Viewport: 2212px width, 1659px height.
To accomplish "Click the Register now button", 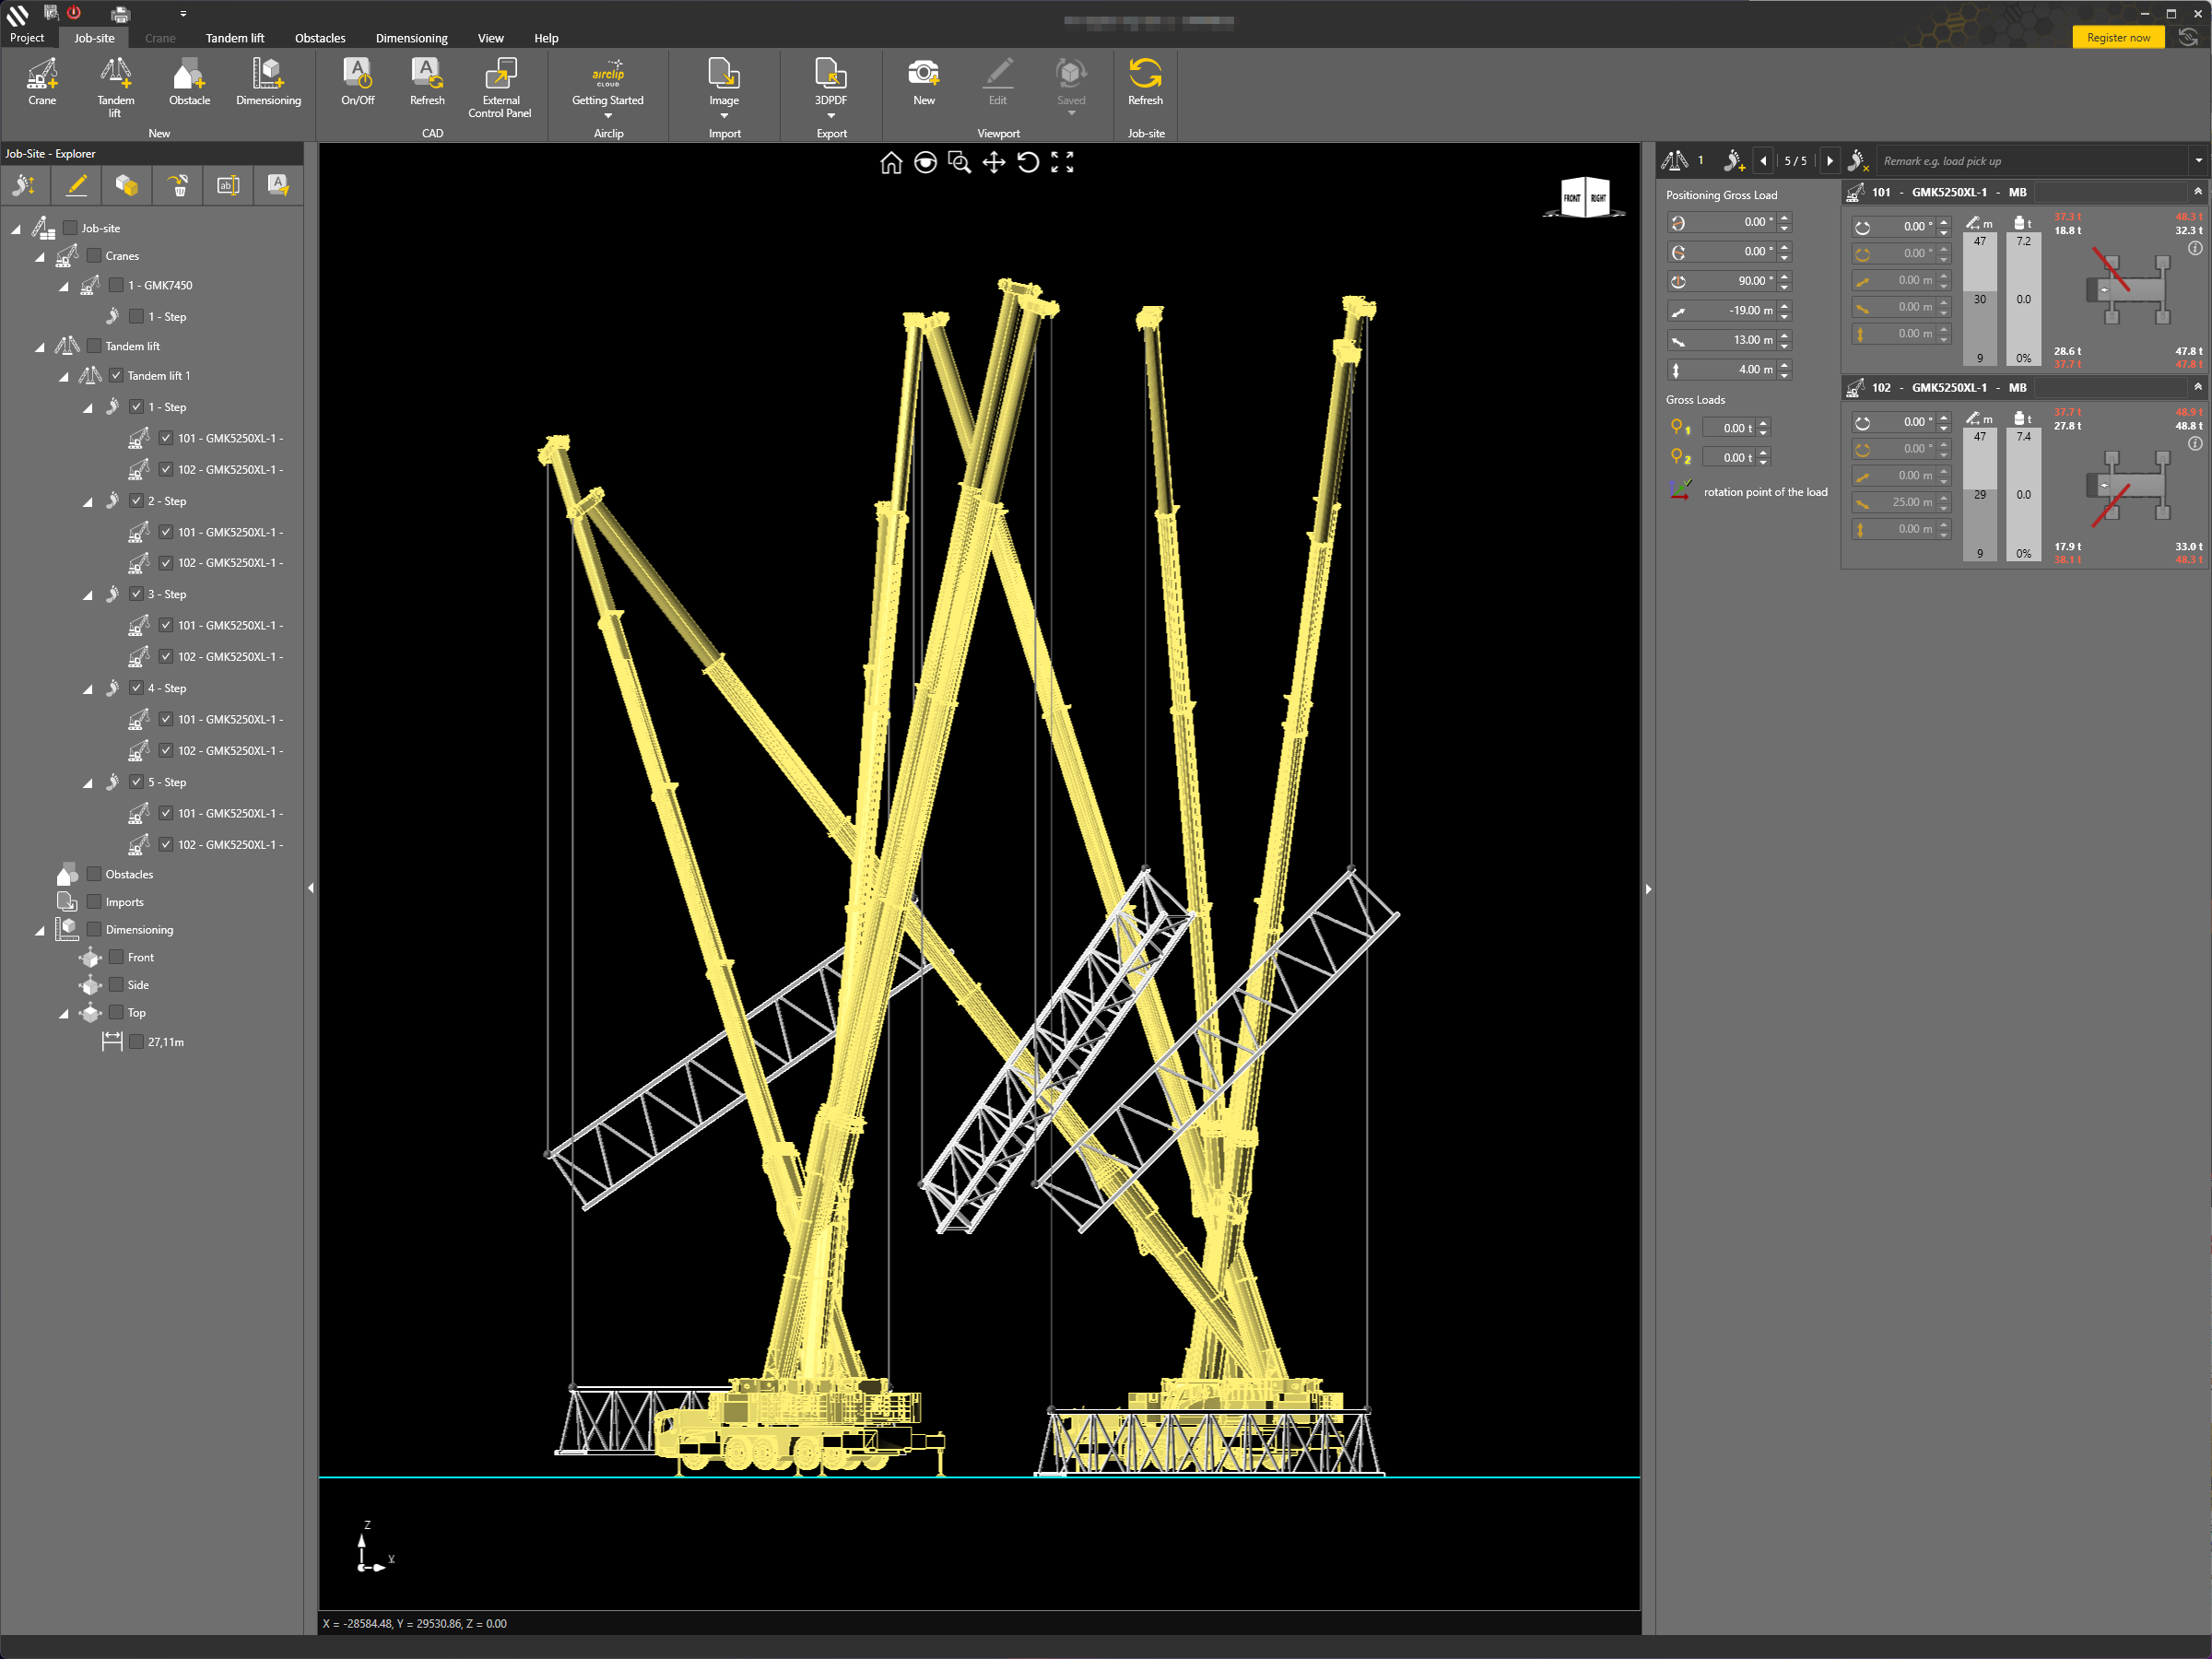I will coord(2118,38).
